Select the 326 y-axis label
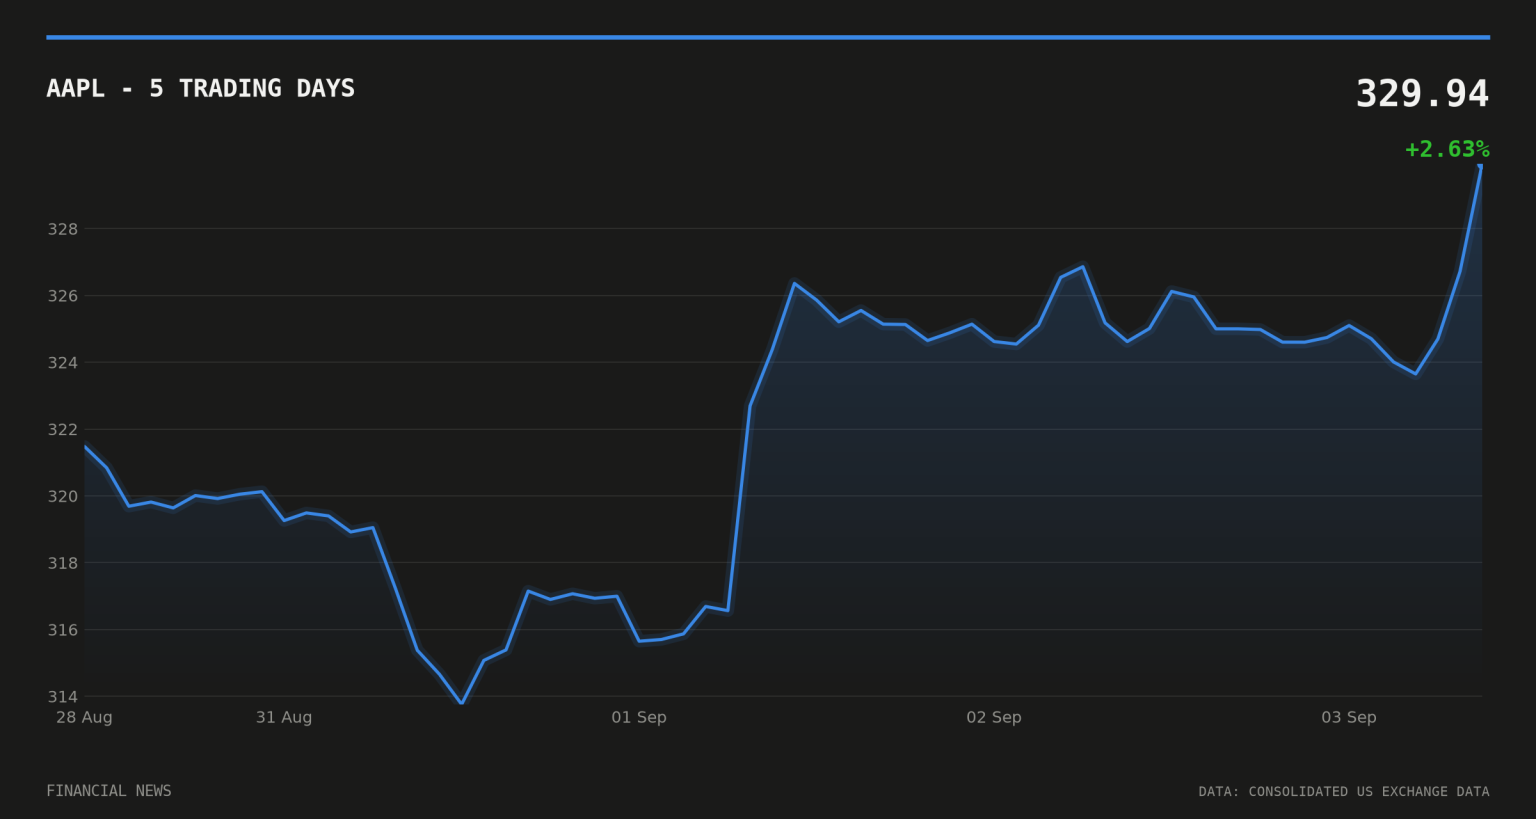The height and width of the screenshot is (819, 1536). pyautogui.click(x=63, y=296)
